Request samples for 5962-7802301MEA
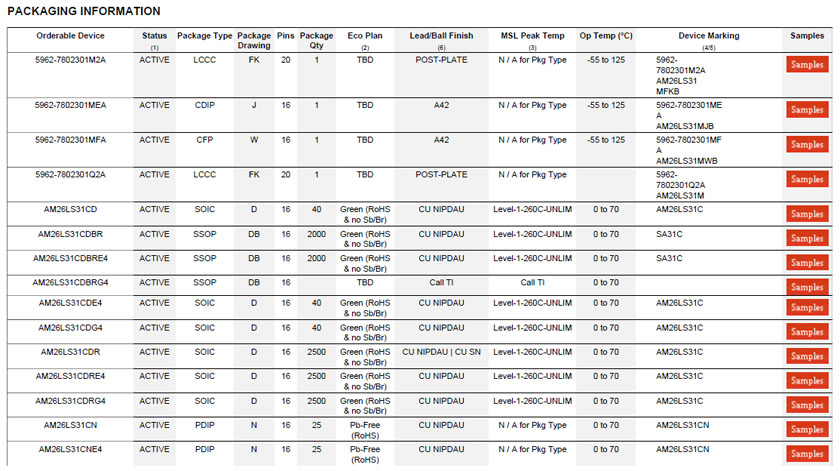 [807, 110]
